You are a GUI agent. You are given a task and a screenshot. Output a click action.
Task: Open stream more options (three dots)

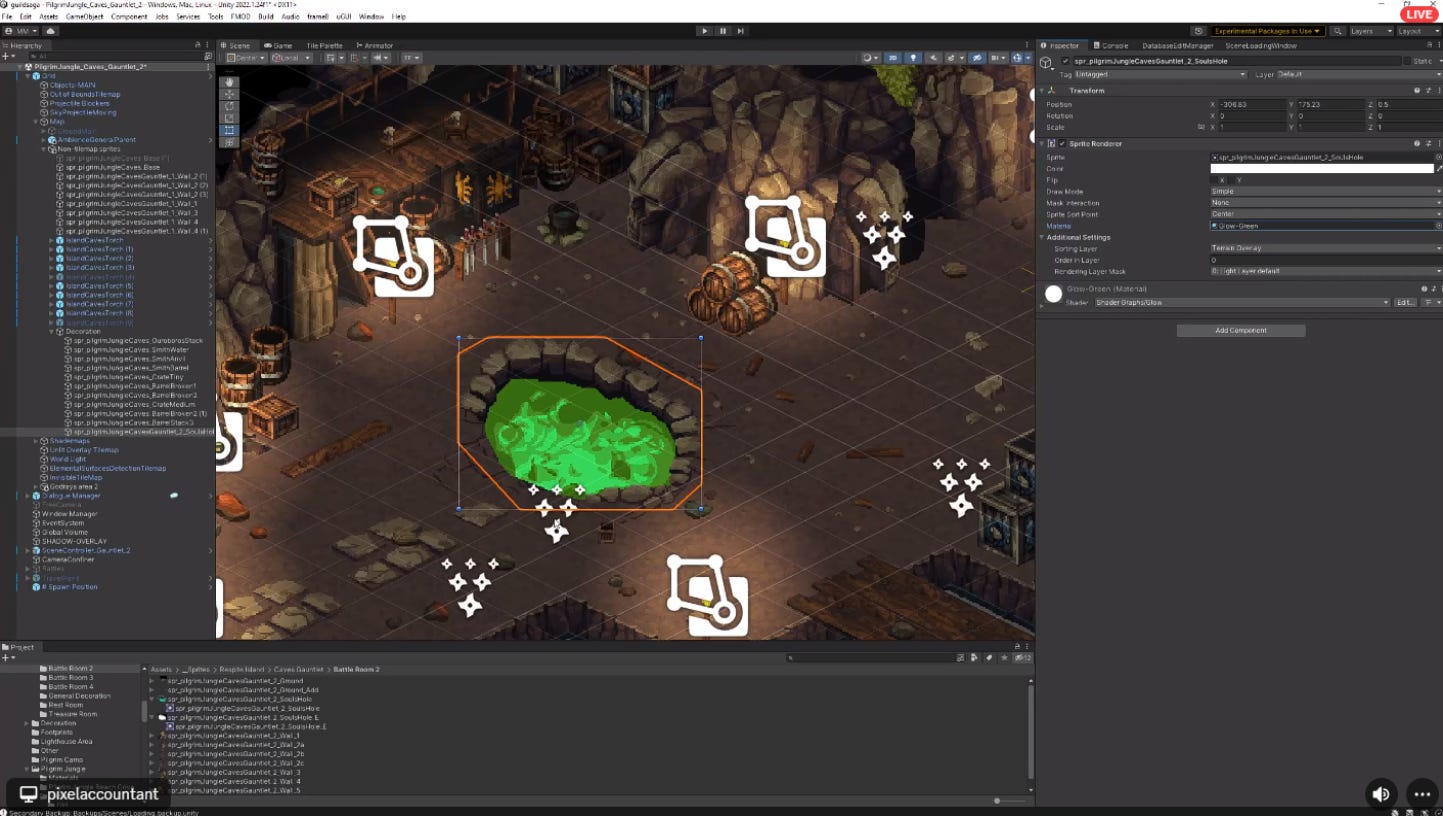[1421, 794]
